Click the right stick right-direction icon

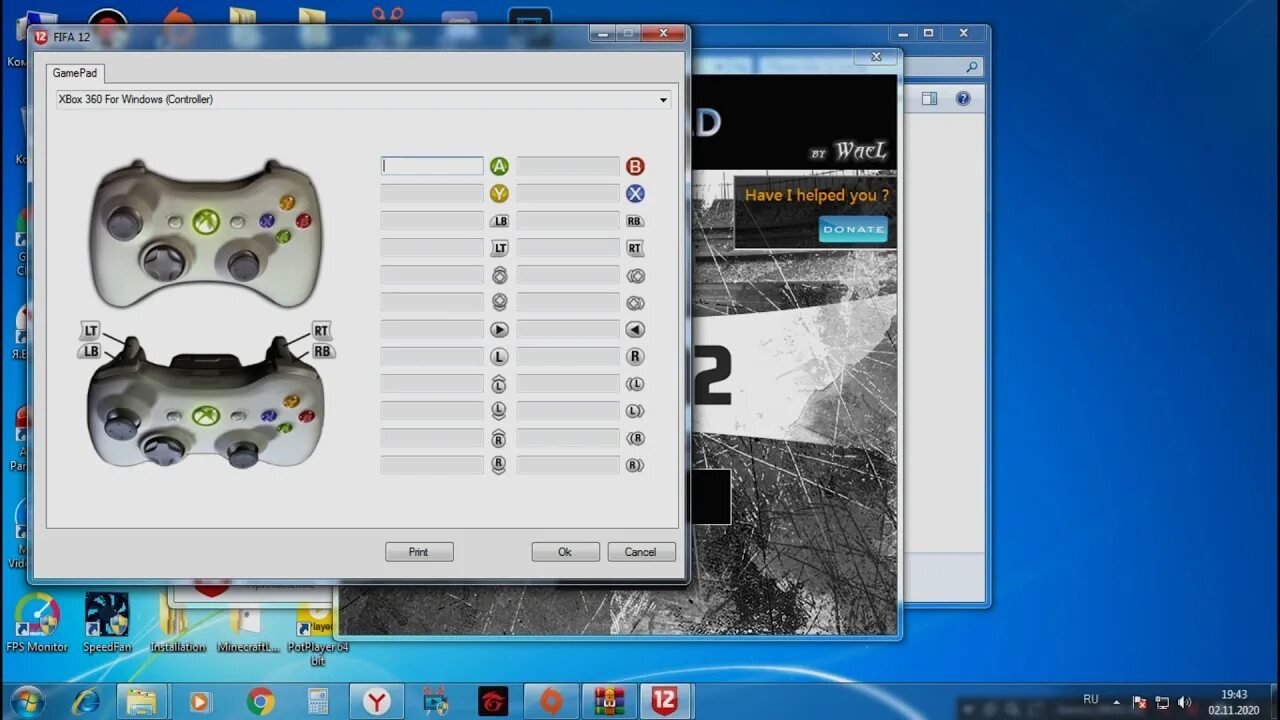tap(635, 465)
